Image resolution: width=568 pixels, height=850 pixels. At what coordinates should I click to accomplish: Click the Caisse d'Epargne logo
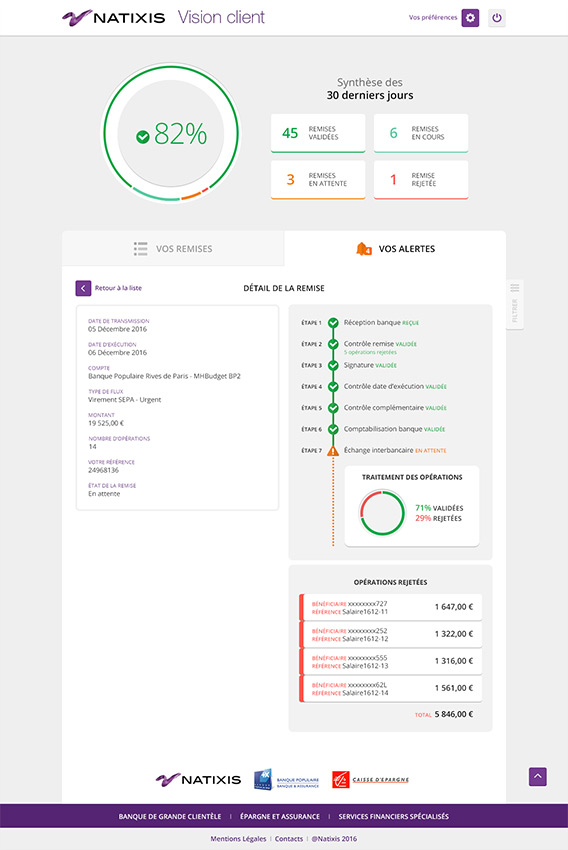point(370,780)
